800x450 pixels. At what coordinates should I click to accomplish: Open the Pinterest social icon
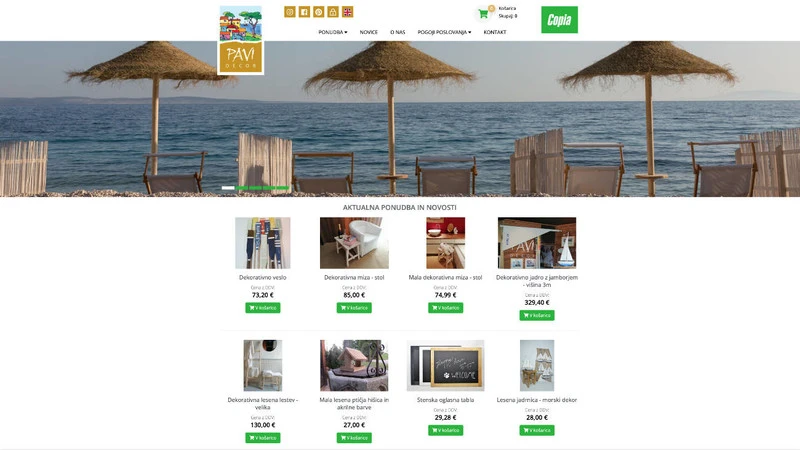point(318,12)
